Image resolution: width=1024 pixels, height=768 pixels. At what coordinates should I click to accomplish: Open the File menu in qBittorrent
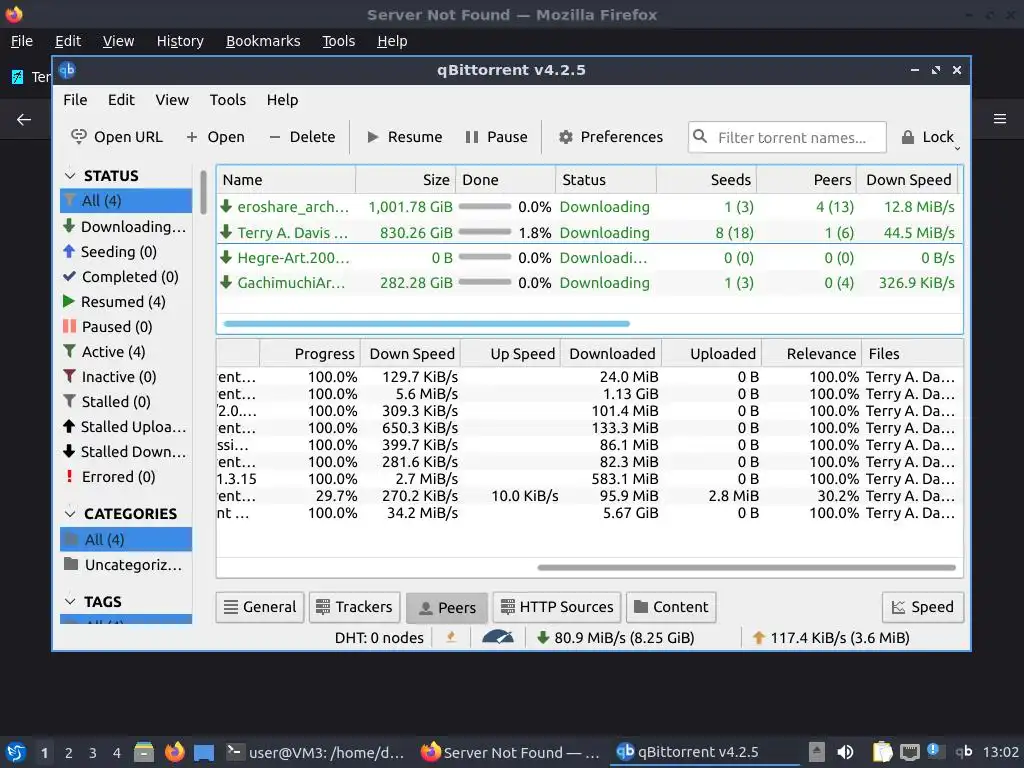point(75,100)
